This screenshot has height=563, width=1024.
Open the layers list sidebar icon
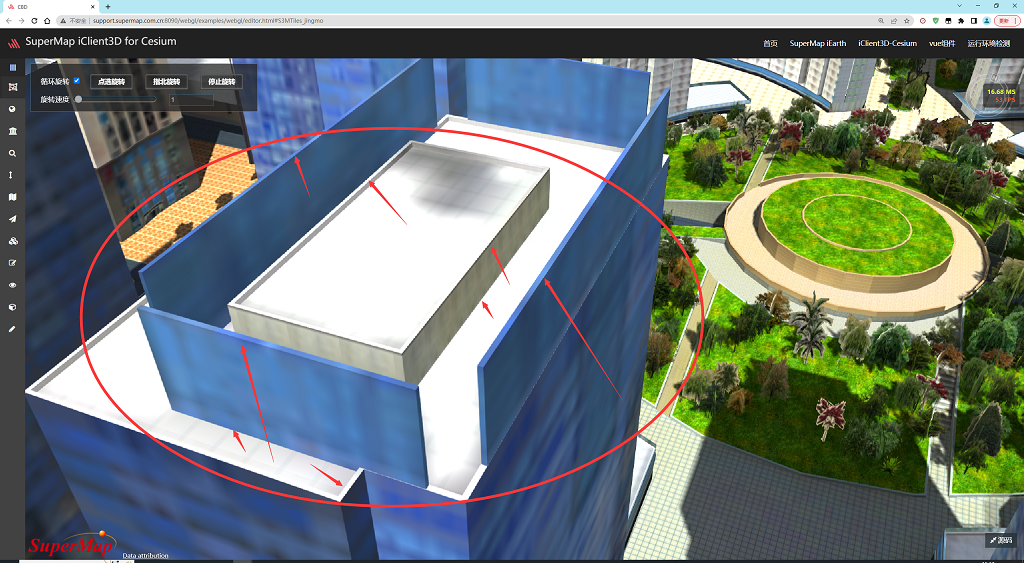point(12,67)
